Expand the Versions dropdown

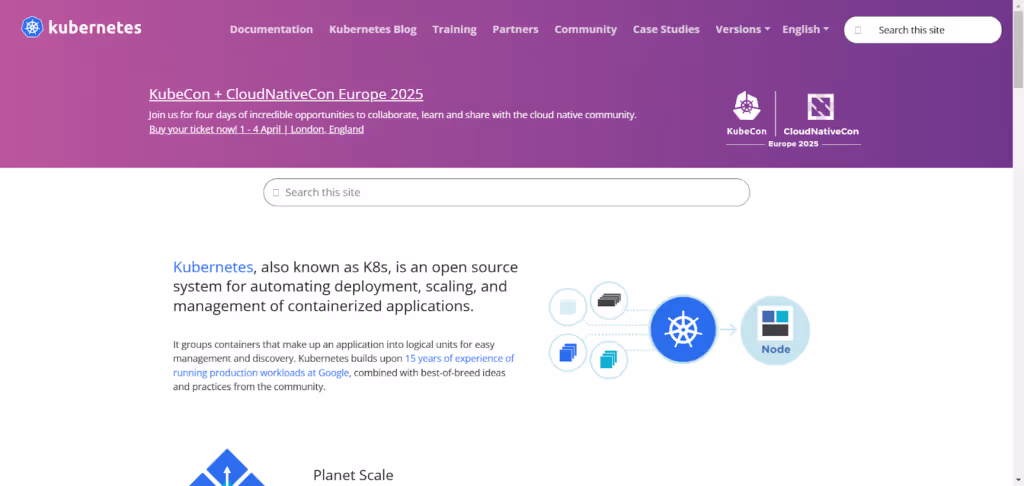743,29
